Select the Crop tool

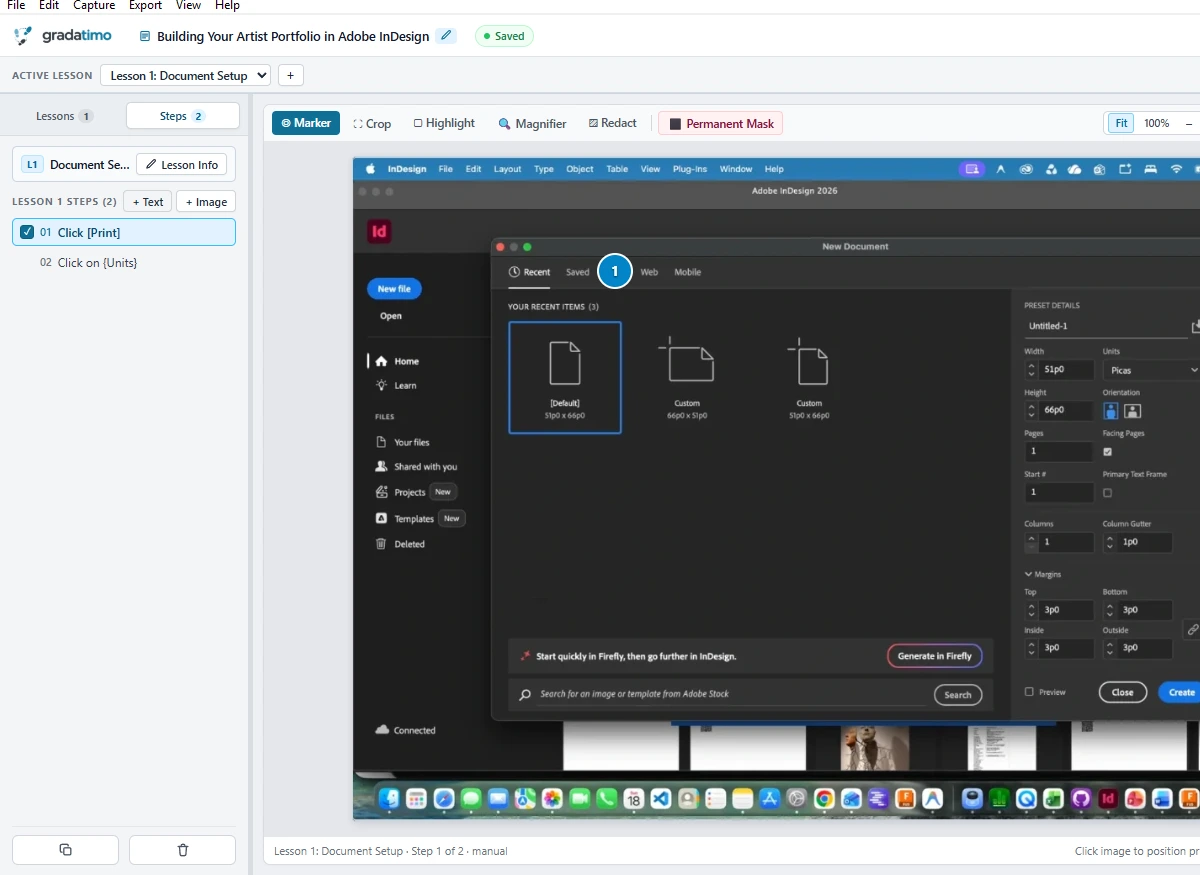click(372, 124)
